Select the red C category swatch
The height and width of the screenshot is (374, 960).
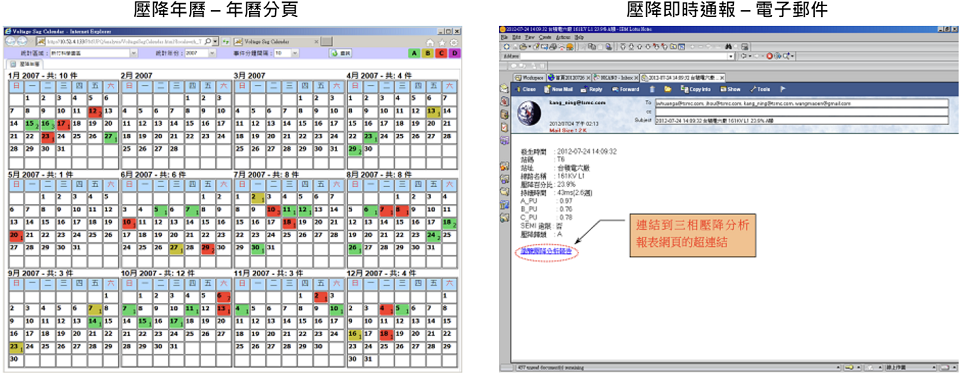[441, 53]
